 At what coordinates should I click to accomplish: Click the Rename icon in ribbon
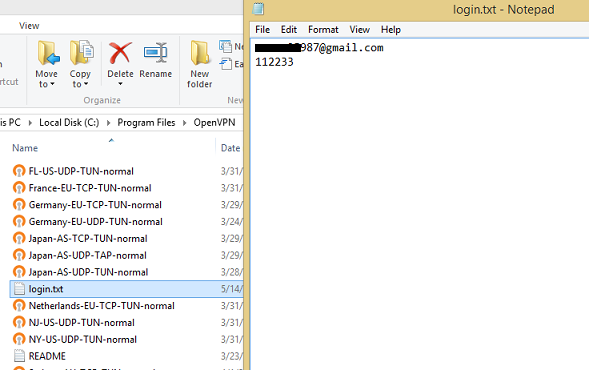pyautogui.click(x=156, y=53)
